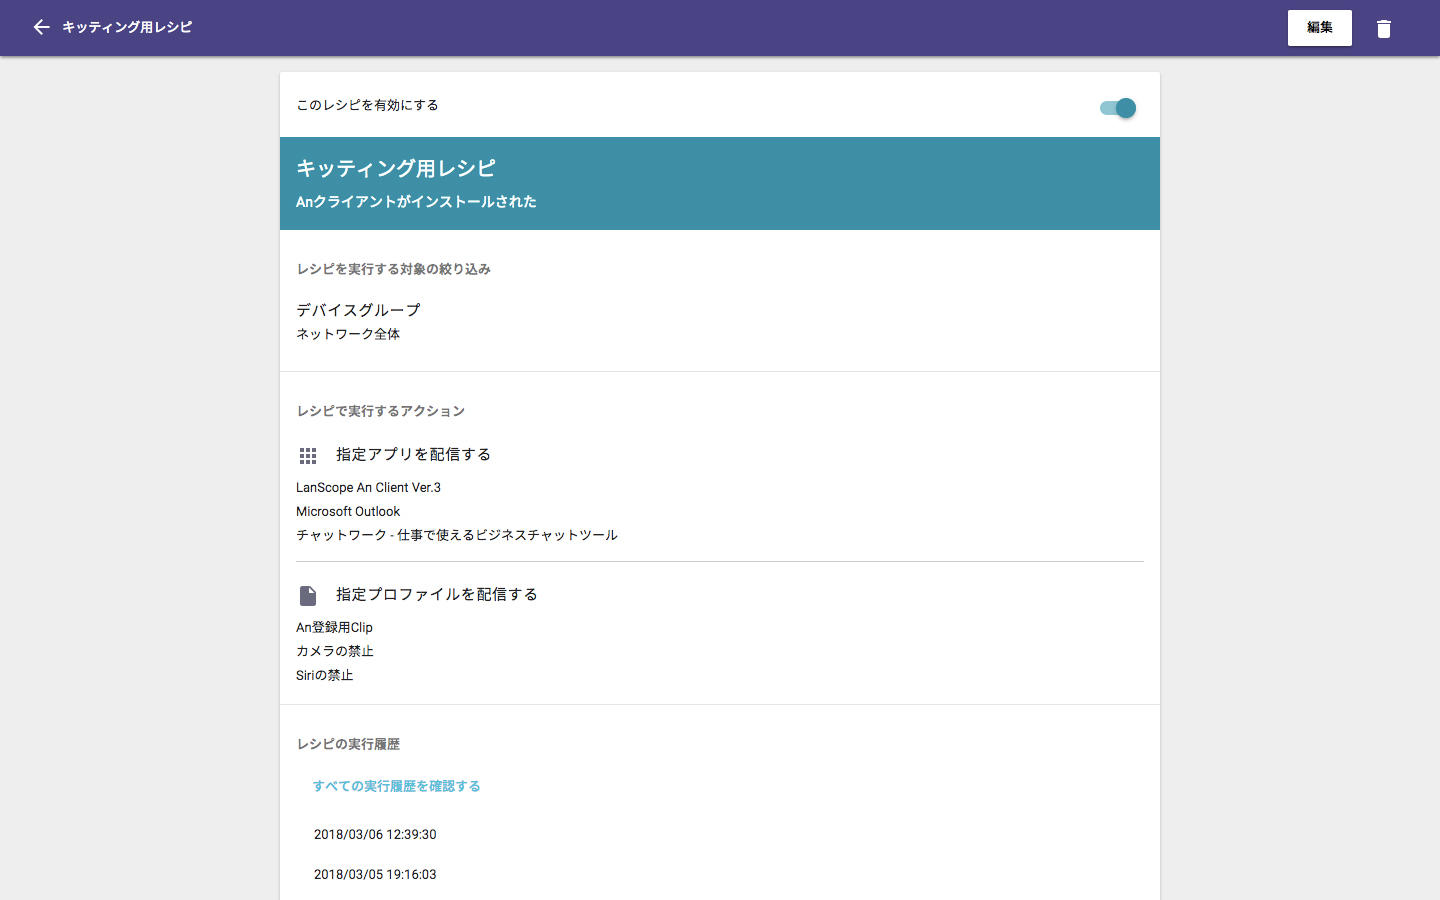Click the ネットワーク全体 device group value
1440x900 pixels.
click(x=348, y=334)
